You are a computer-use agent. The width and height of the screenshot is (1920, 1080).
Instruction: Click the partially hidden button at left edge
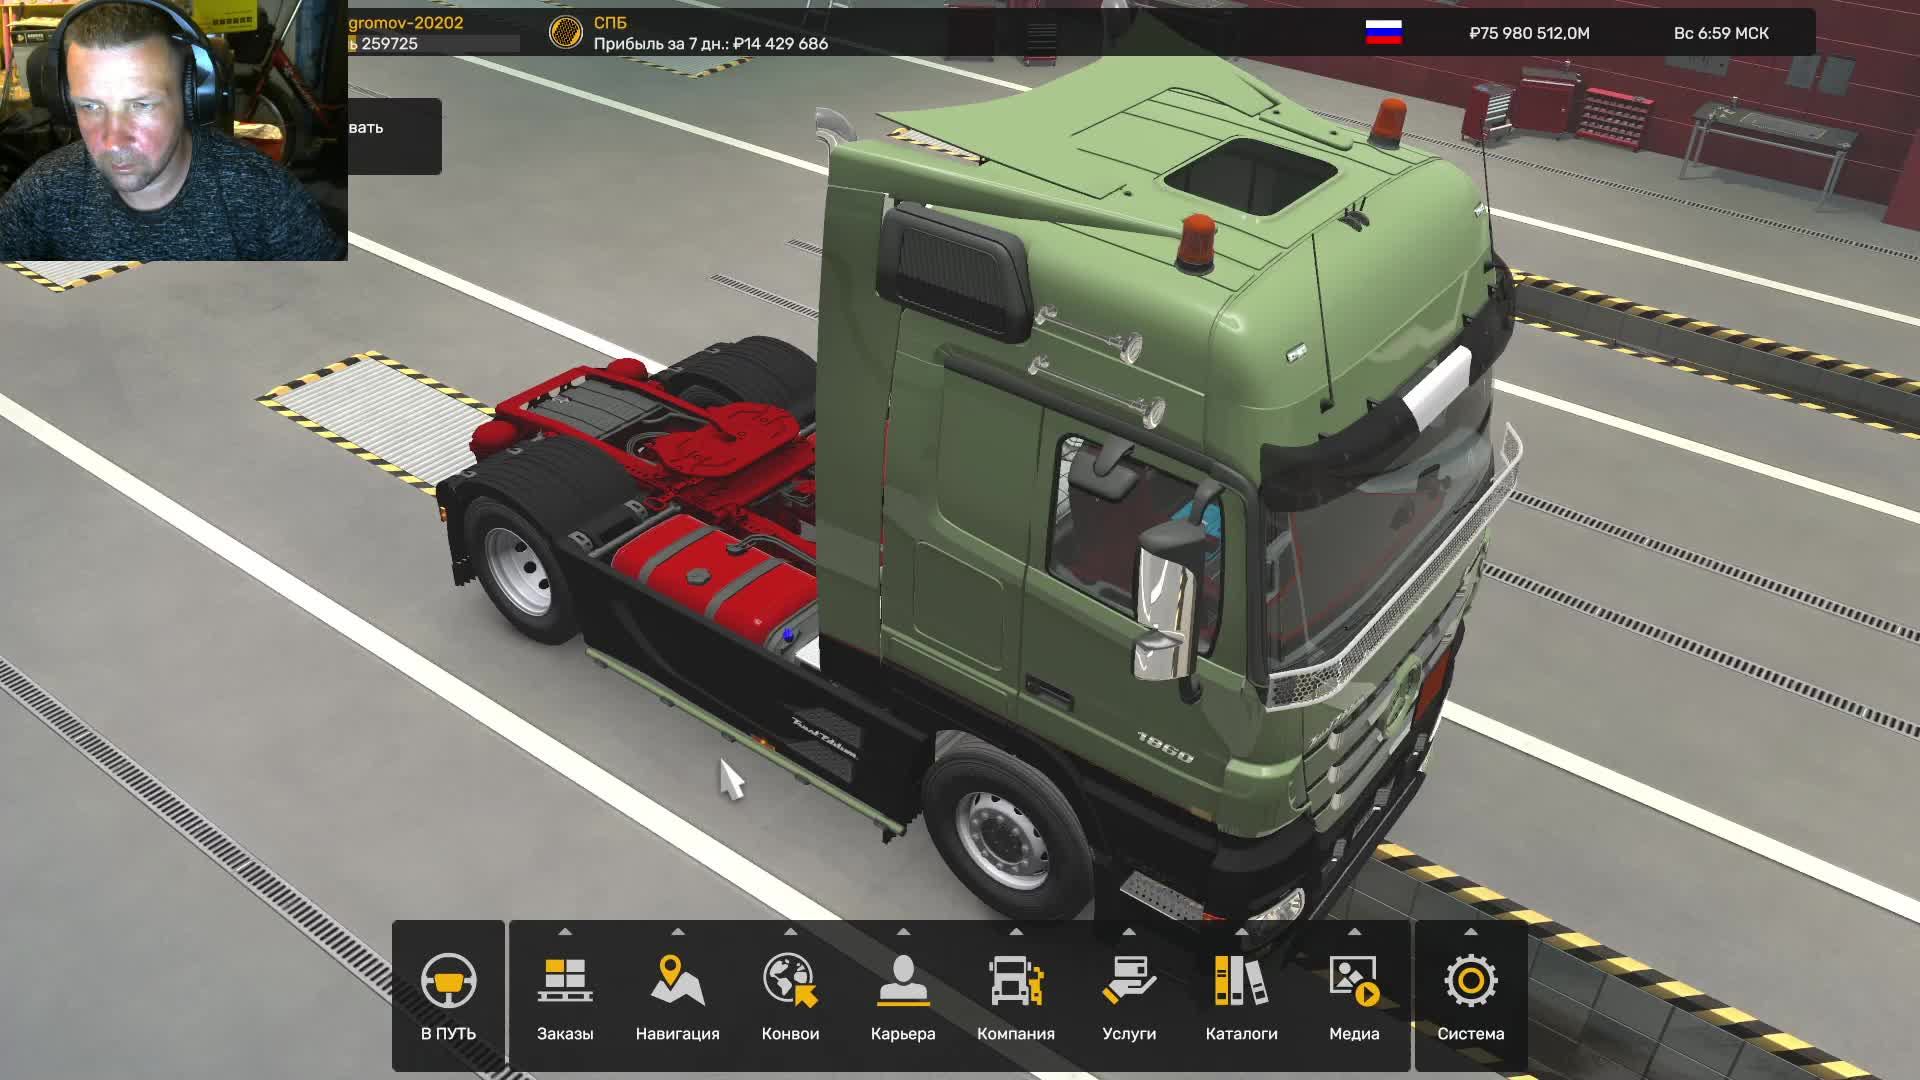pyautogui.click(x=394, y=136)
